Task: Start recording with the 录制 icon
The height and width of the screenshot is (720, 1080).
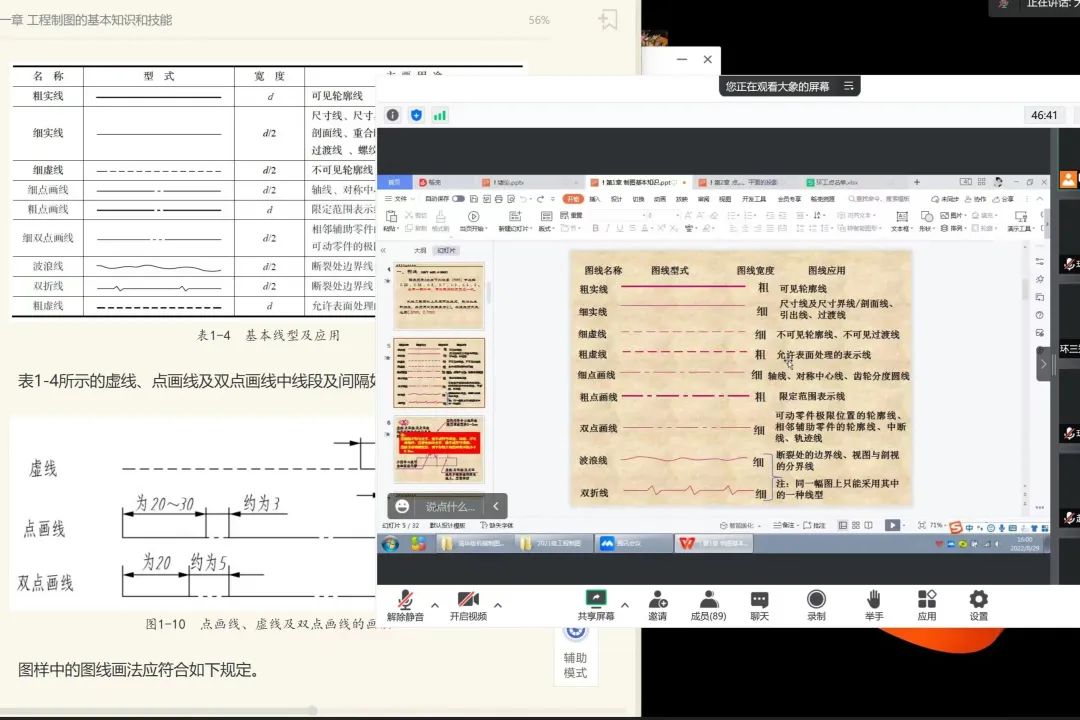Action: coord(816,601)
